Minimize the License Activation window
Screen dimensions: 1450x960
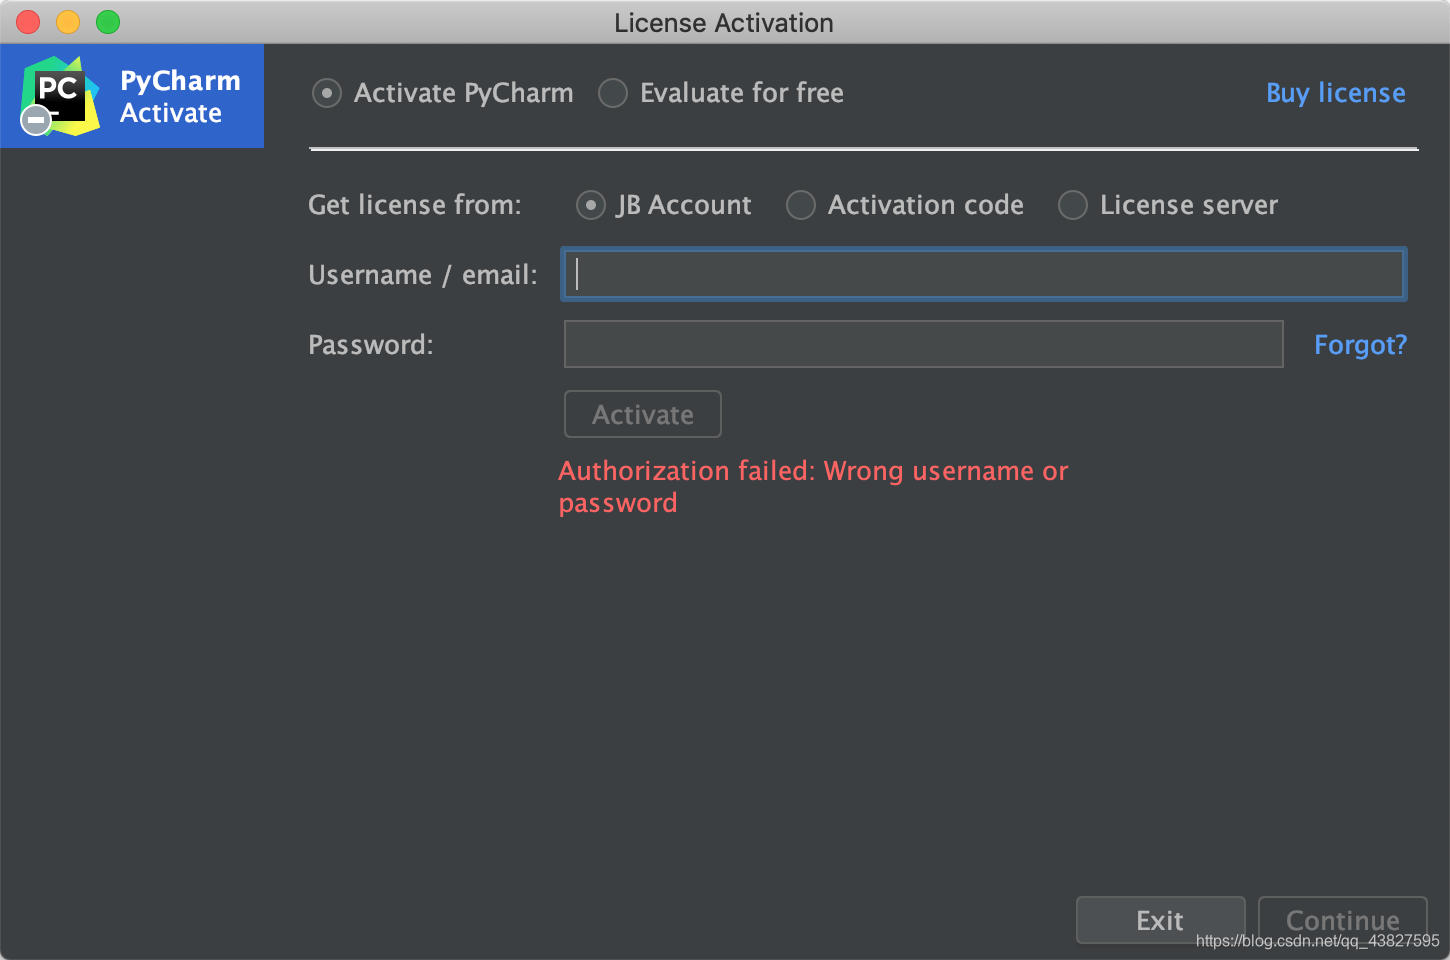click(68, 22)
